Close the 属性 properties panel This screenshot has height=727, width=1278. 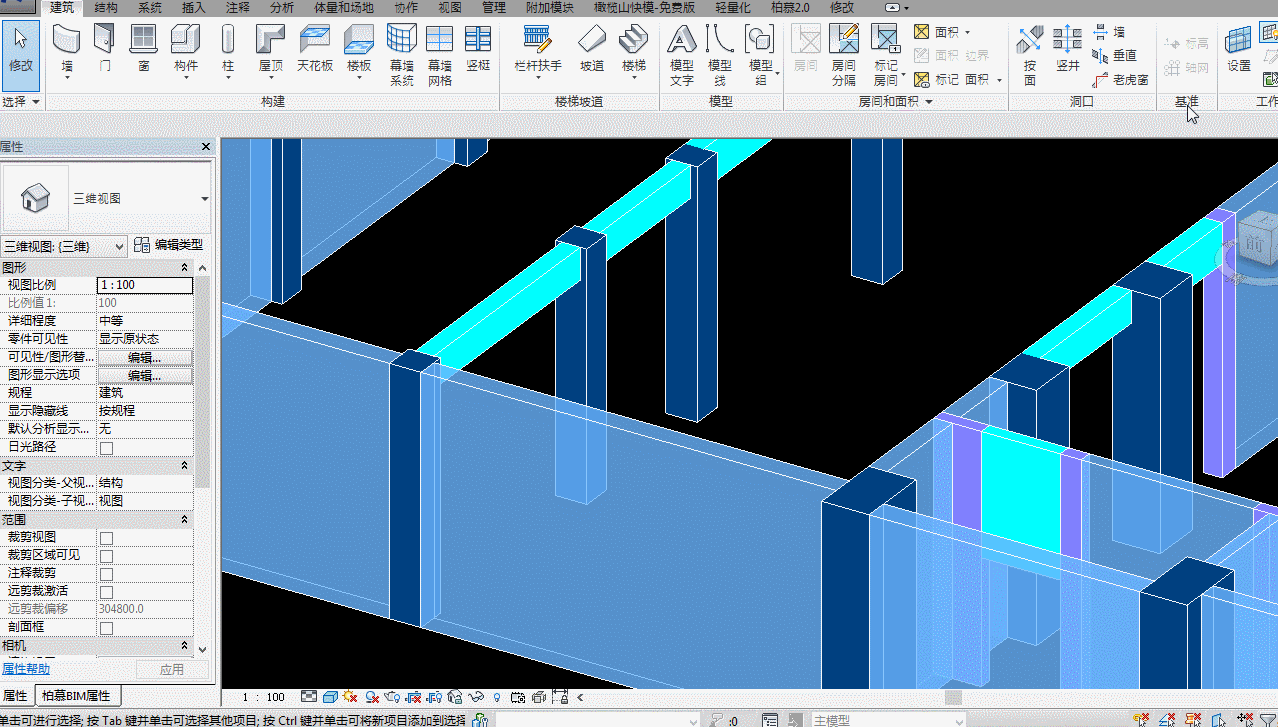(206, 147)
